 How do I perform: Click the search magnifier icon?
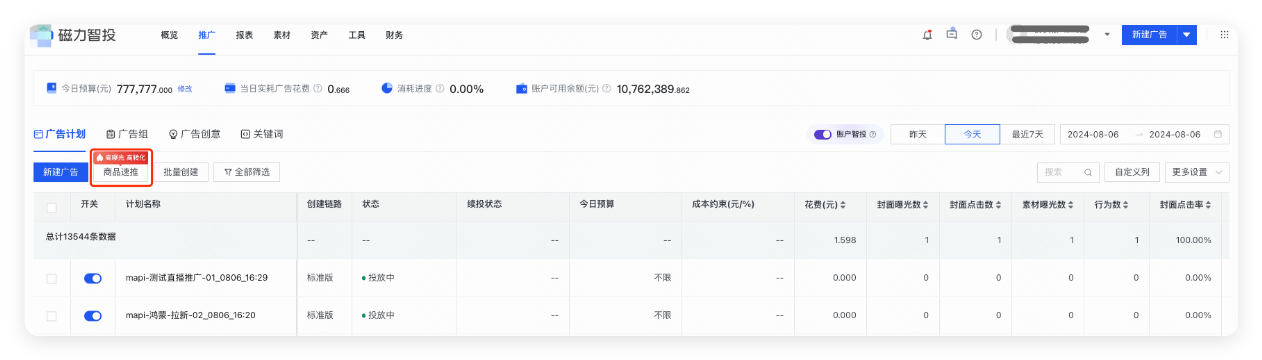(x=1089, y=172)
